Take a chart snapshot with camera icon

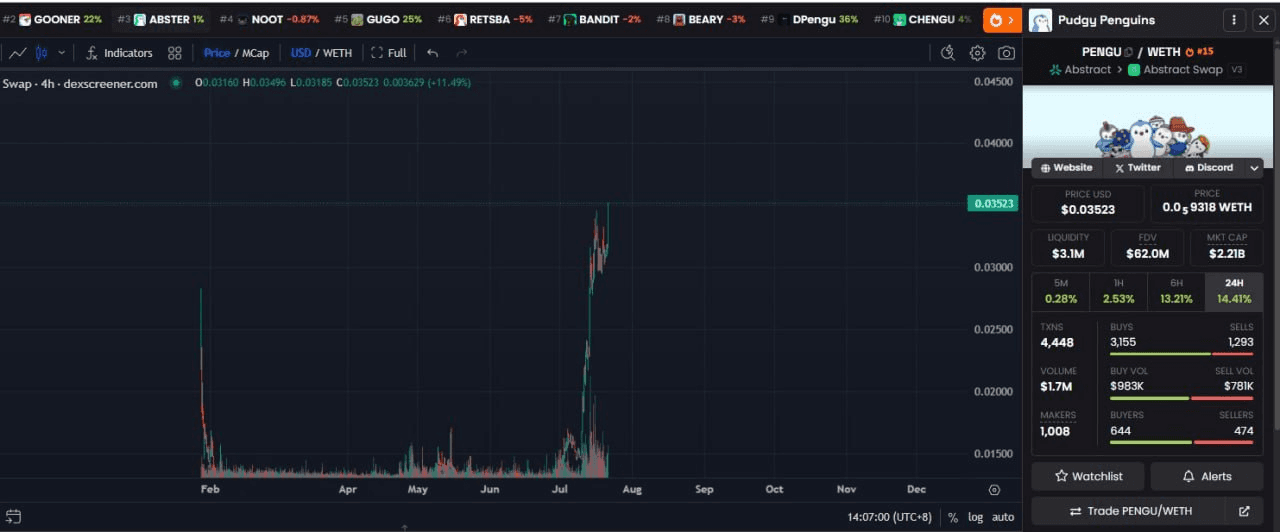coord(1006,53)
